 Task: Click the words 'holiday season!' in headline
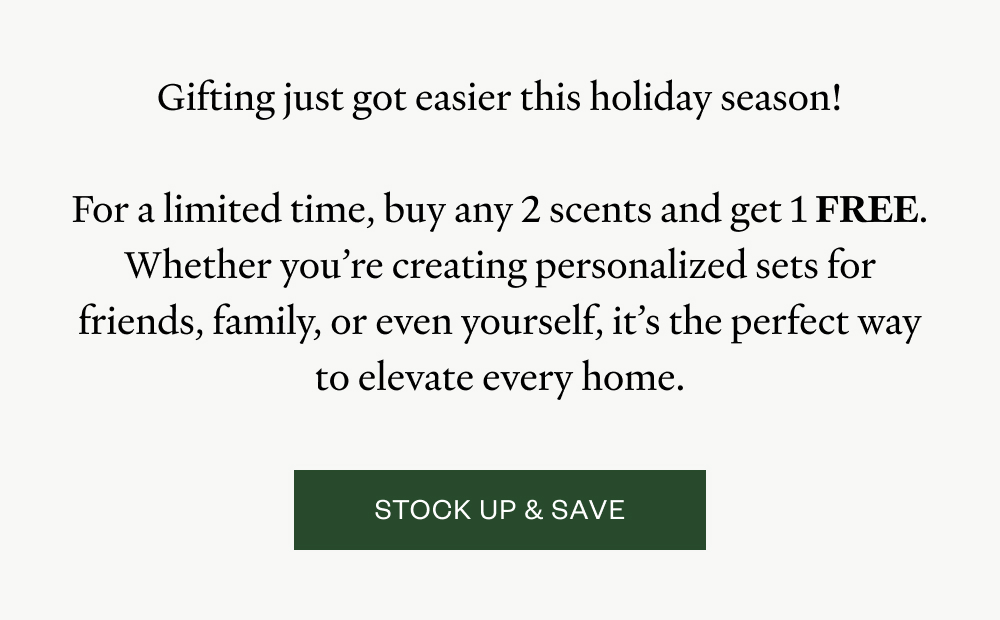click(715, 98)
